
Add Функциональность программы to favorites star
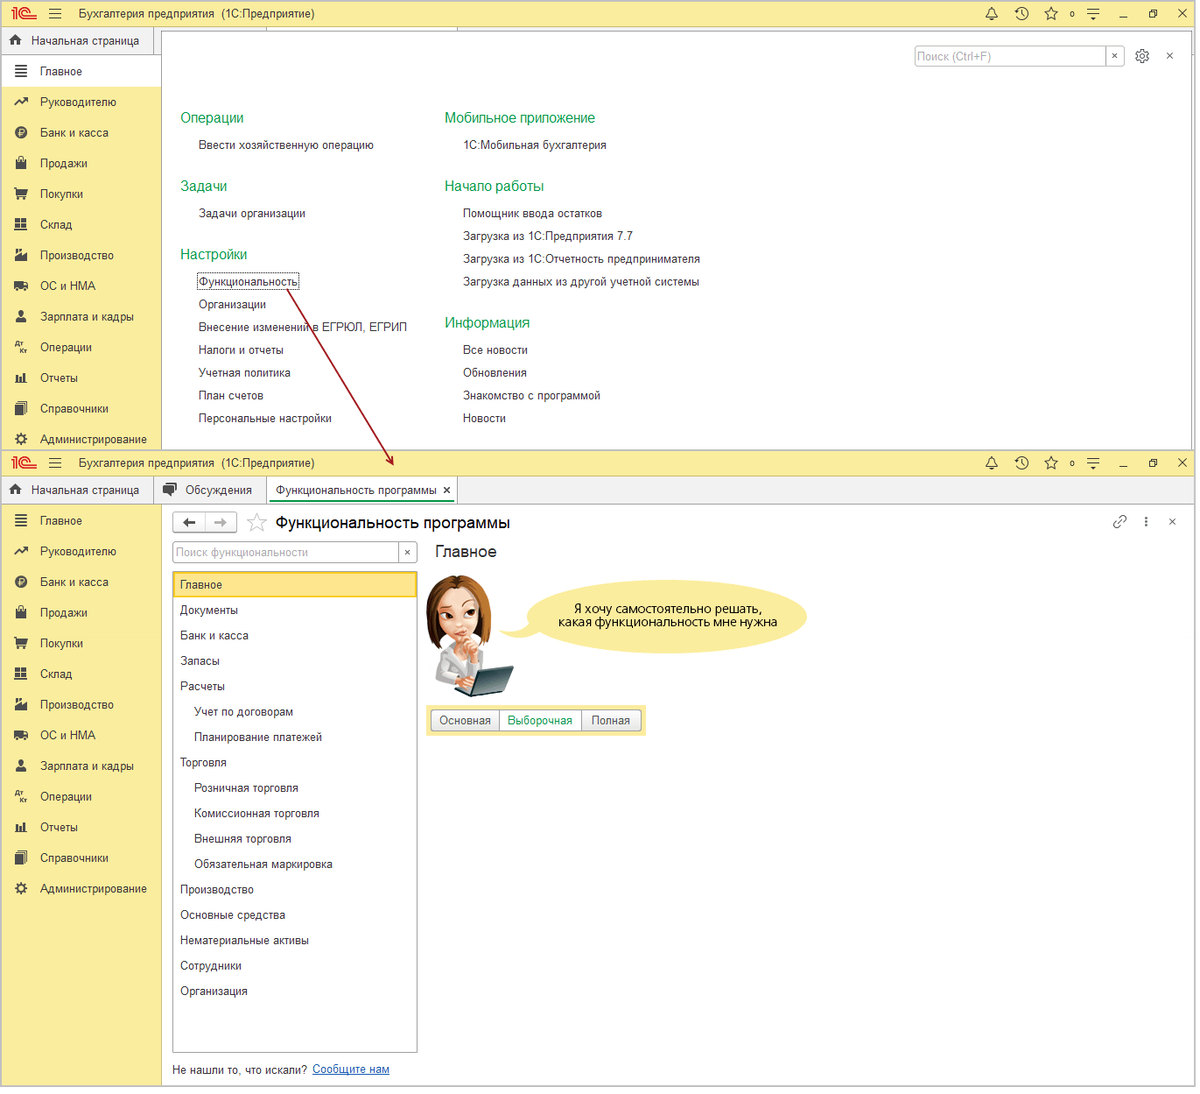pyautogui.click(x=257, y=522)
